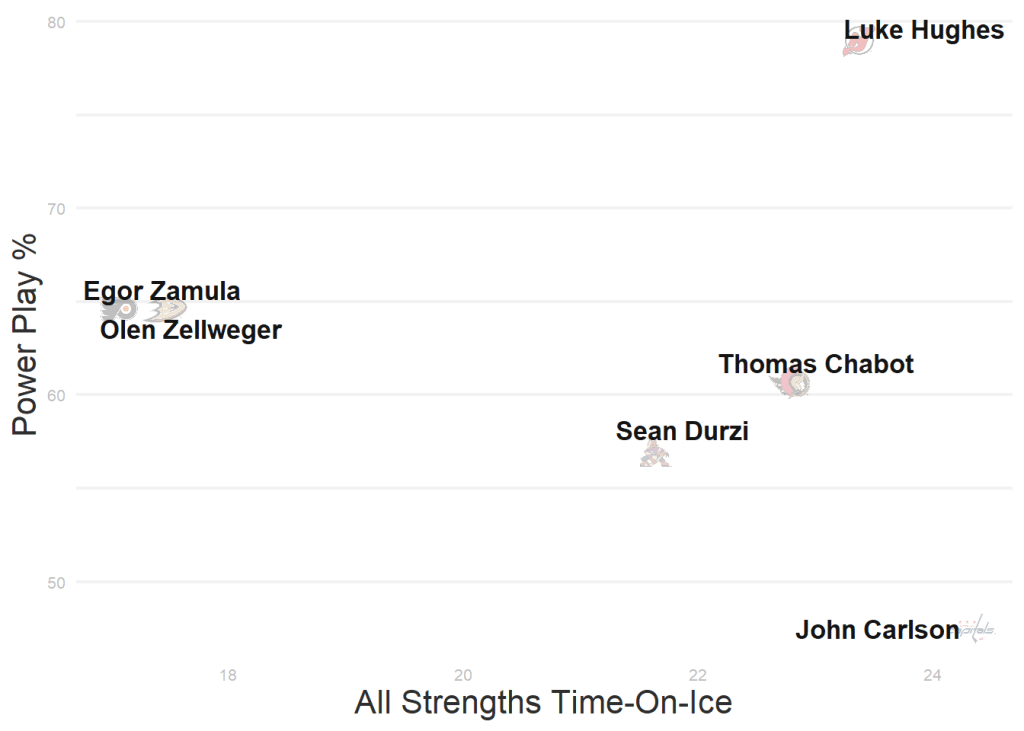
Task: Click the Power Play % axis title
Action: tap(24, 335)
